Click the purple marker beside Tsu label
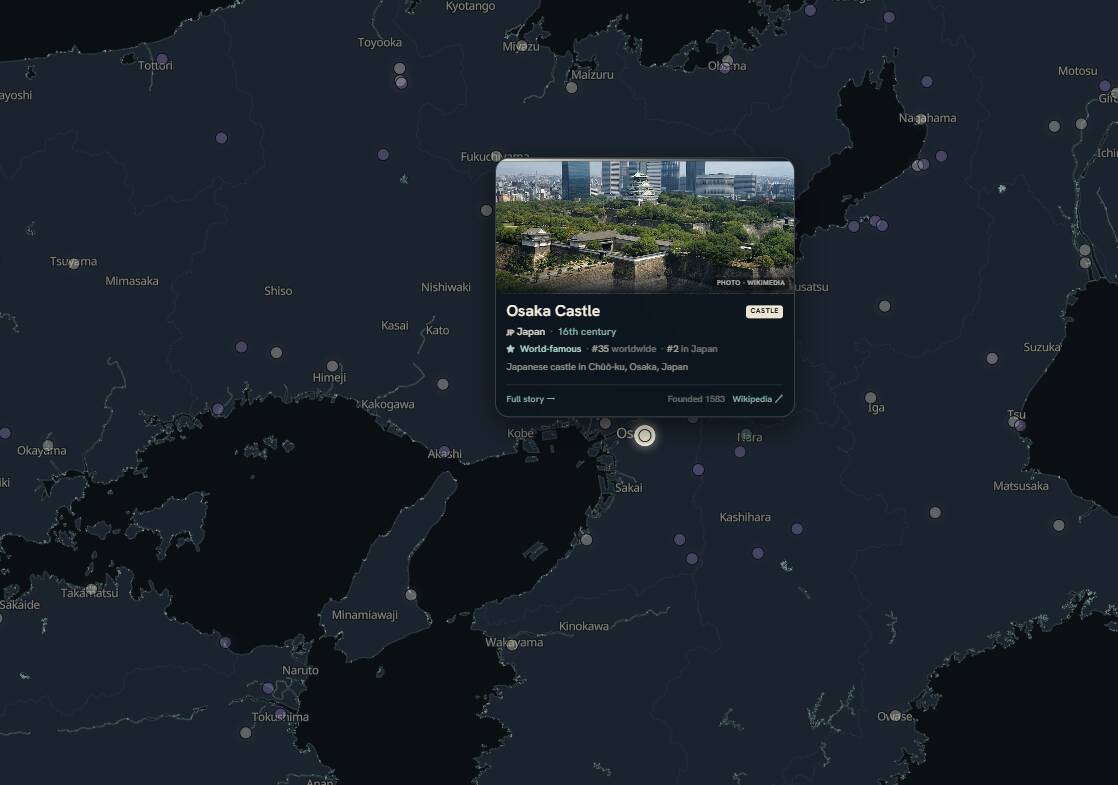 (1020, 426)
